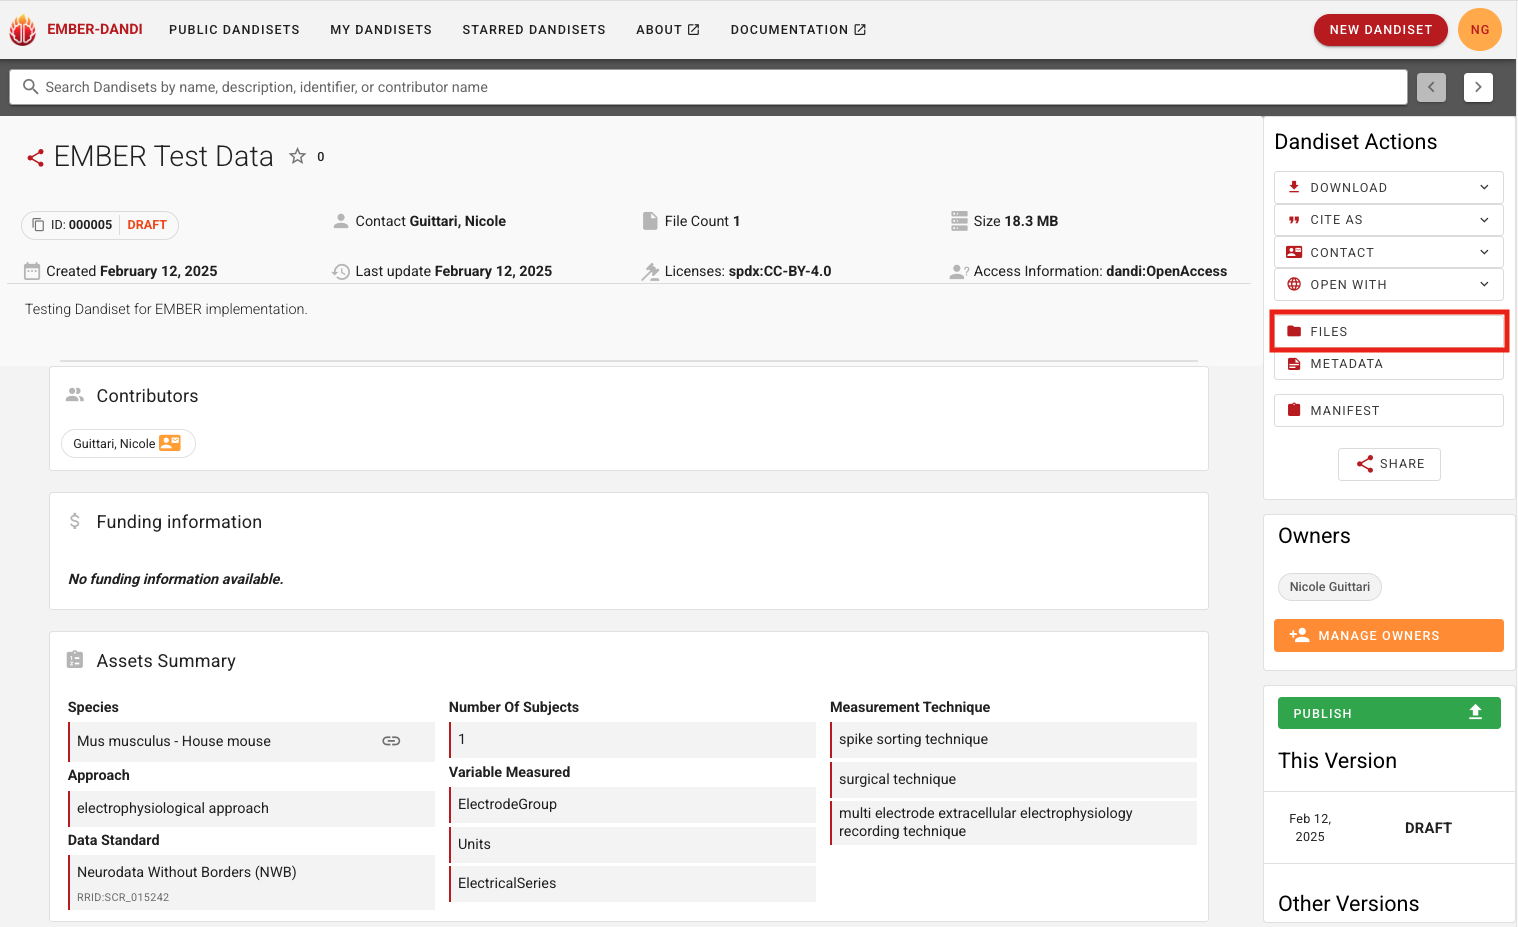Star the EMBER Test Data dandiset
The image size is (1518, 927).
[297, 156]
